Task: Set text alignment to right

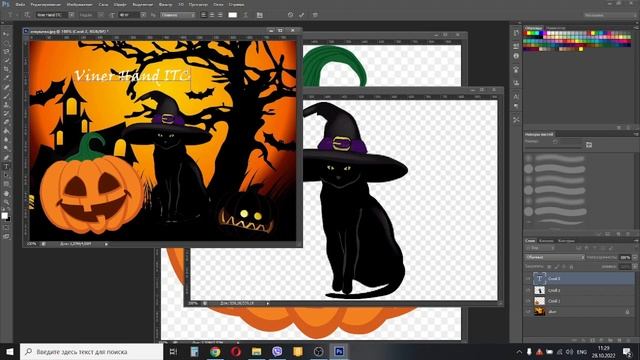Action: coord(220,15)
